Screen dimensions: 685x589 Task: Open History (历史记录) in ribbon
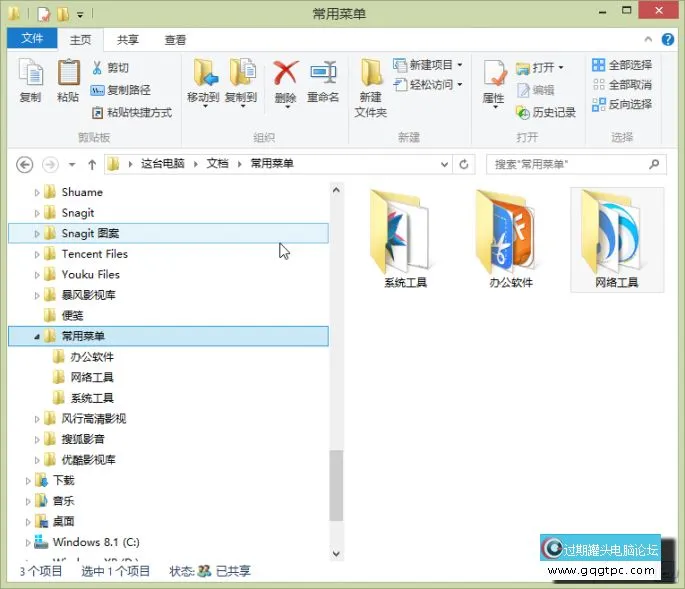coord(546,113)
